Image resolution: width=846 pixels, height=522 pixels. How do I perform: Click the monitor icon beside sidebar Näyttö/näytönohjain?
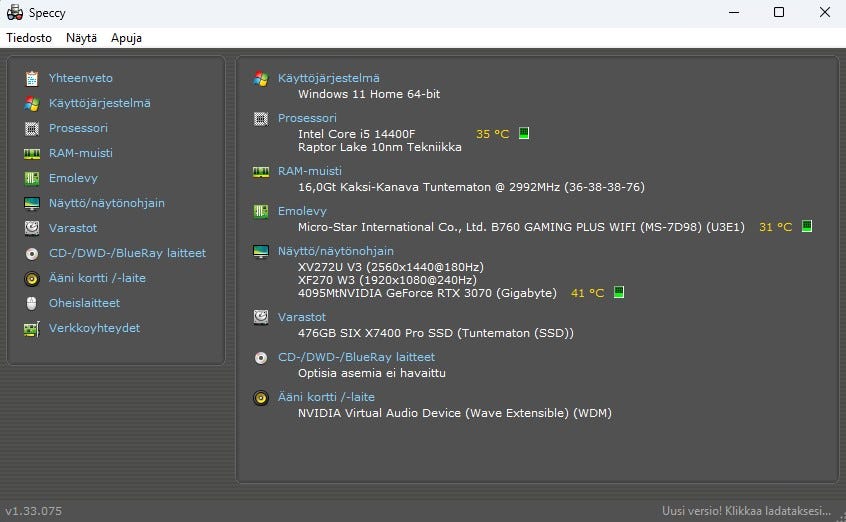(x=32, y=204)
